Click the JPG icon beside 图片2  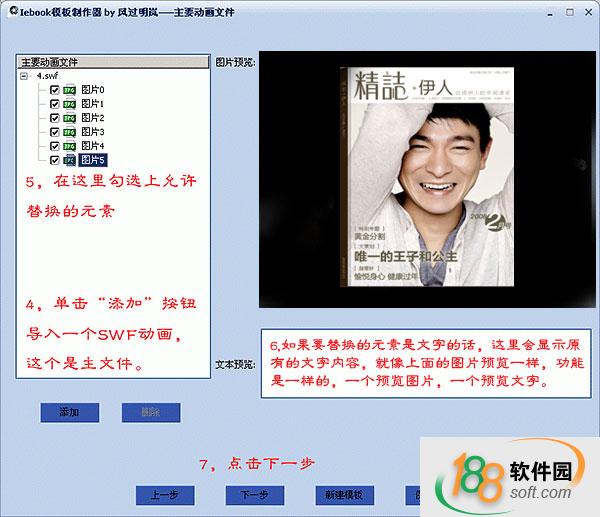click(69, 118)
